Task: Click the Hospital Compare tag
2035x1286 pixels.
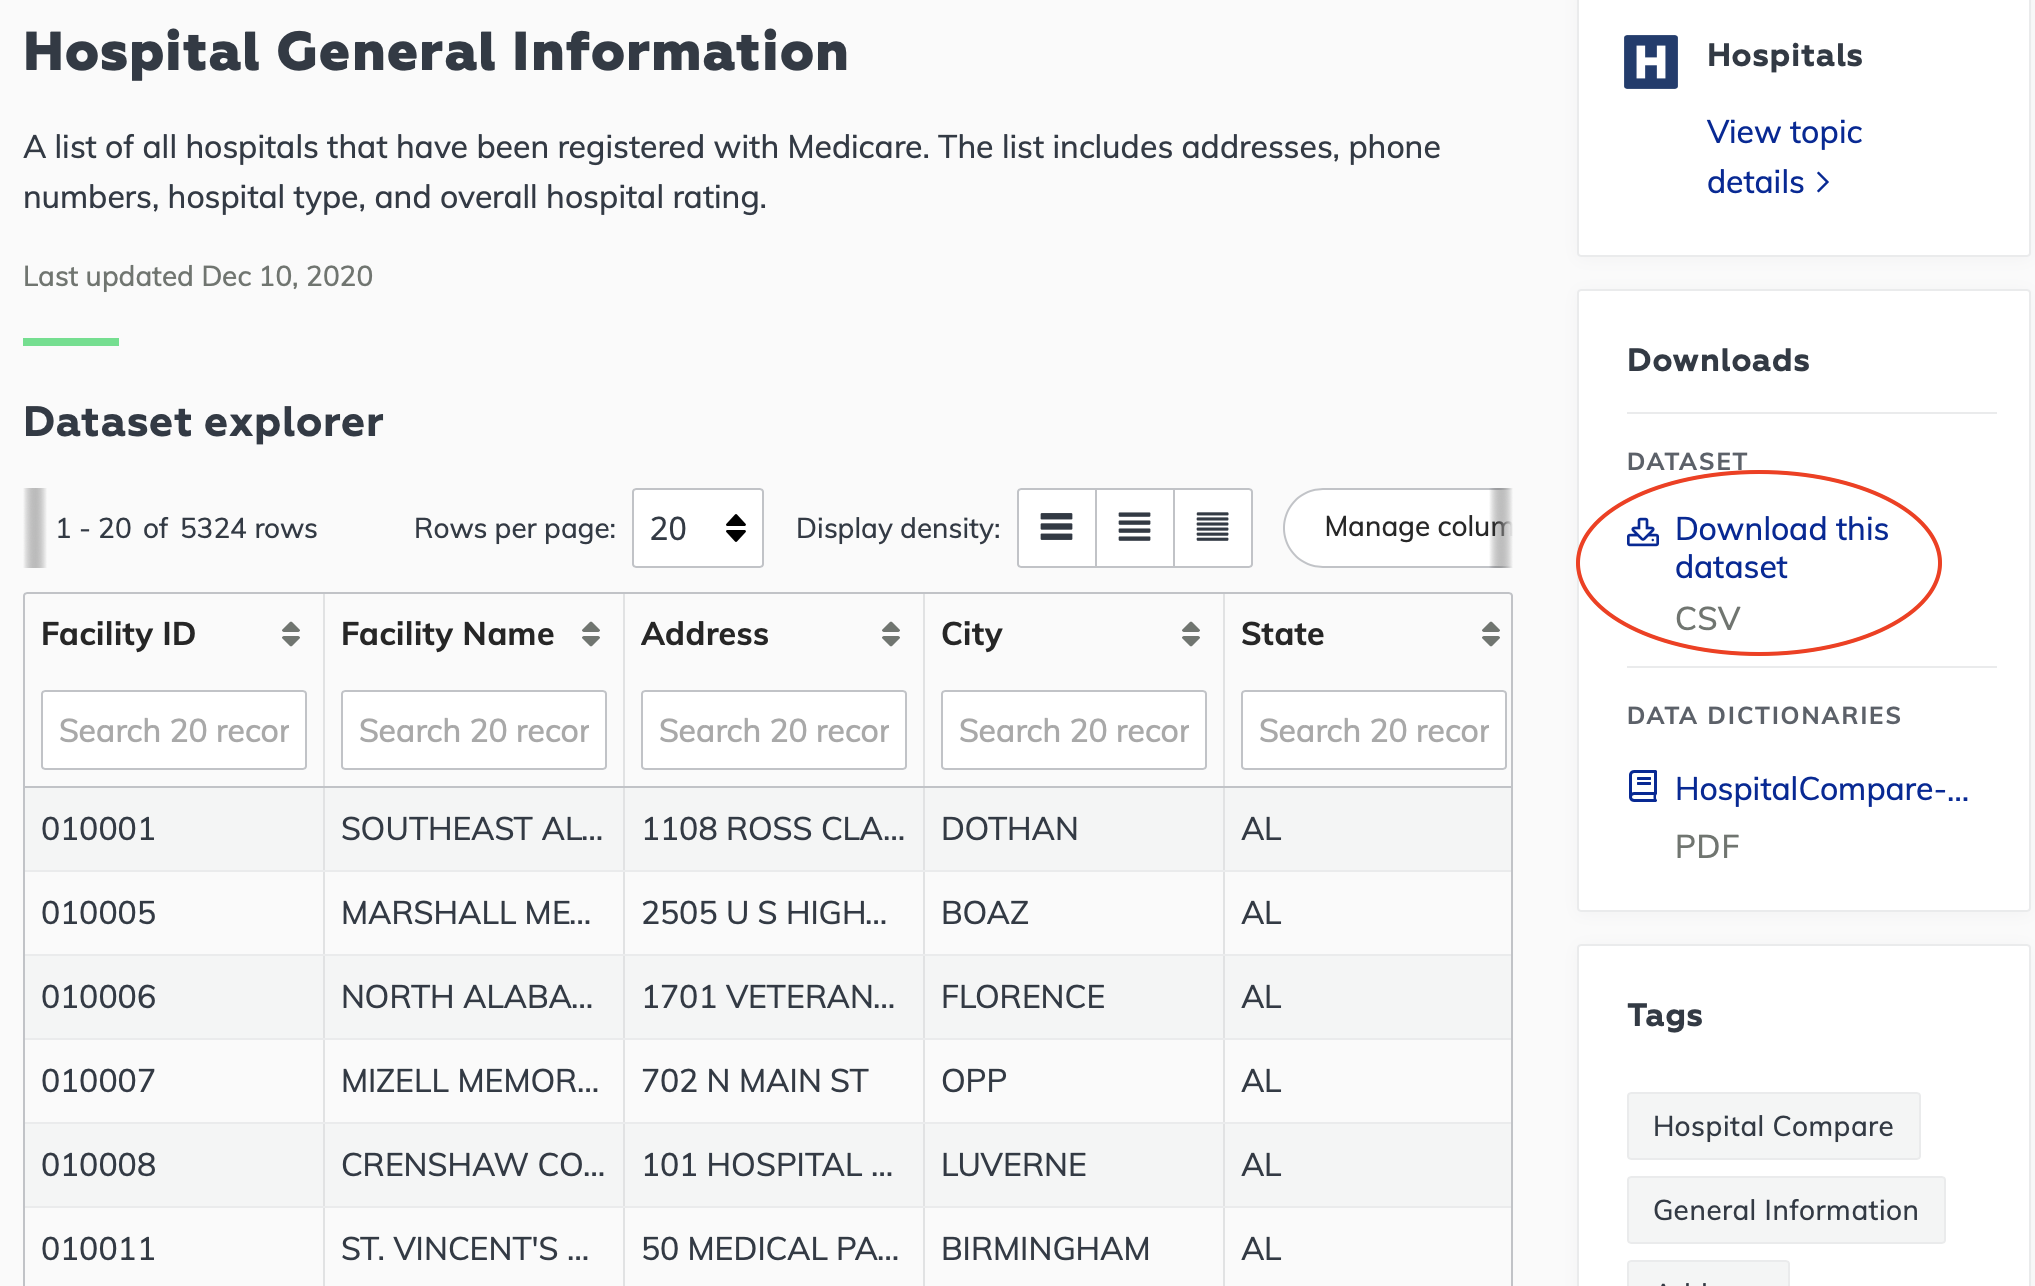Action: coord(1771,1126)
